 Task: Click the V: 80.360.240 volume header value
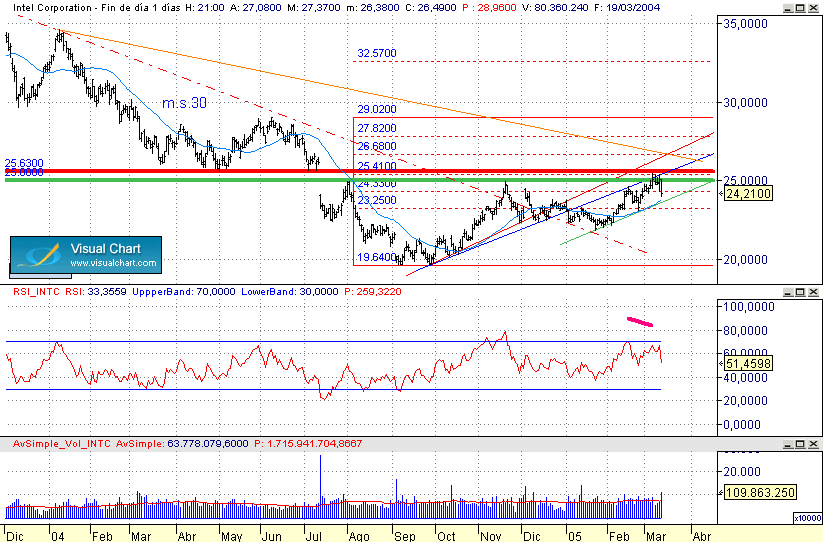(x=555, y=8)
